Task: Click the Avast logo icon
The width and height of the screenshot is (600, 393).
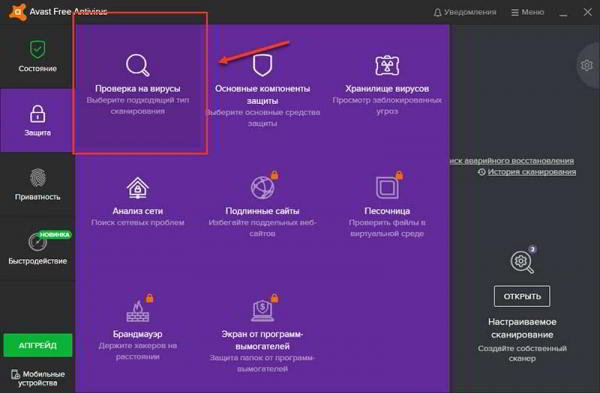Action: point(18,11)
